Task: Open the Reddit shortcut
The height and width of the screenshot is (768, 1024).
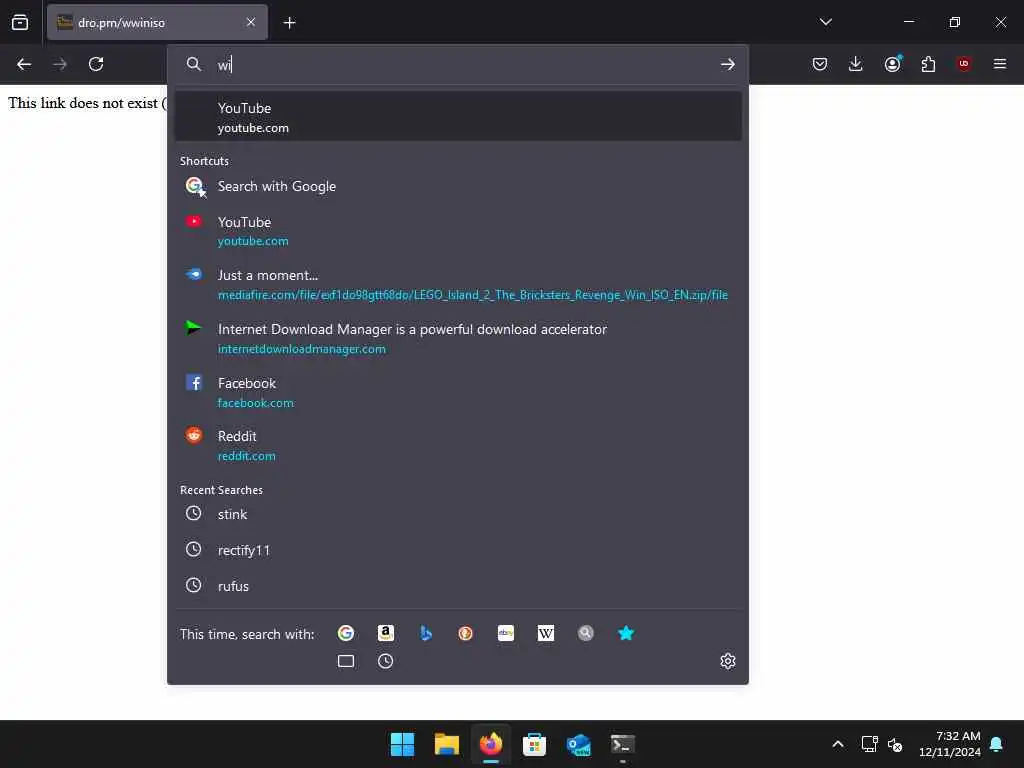Action: tap(458, 445)
